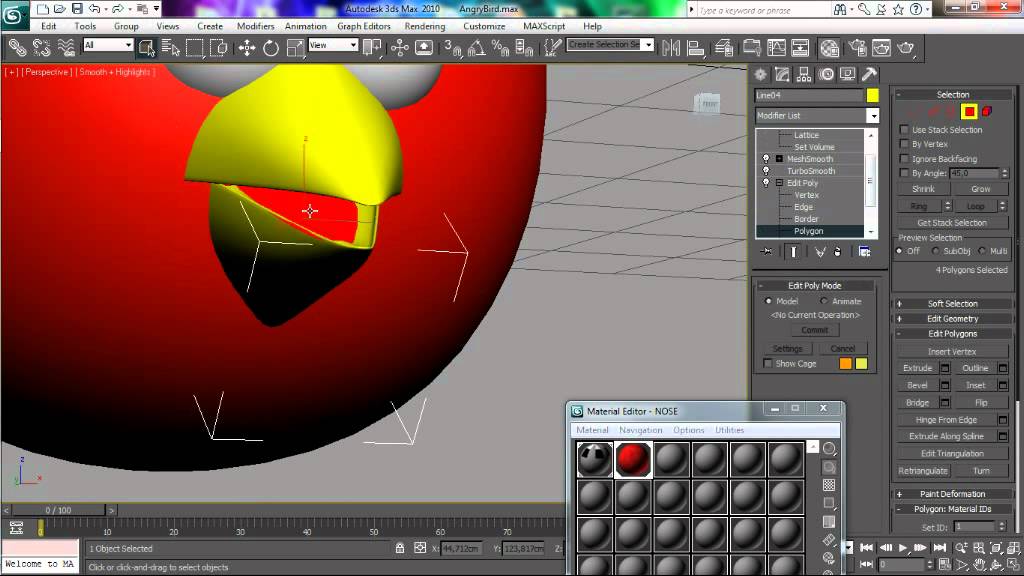Select the Scale tool in main toolbar
The height and width of the screenshot is (576, 1024).
coord(295,48)
